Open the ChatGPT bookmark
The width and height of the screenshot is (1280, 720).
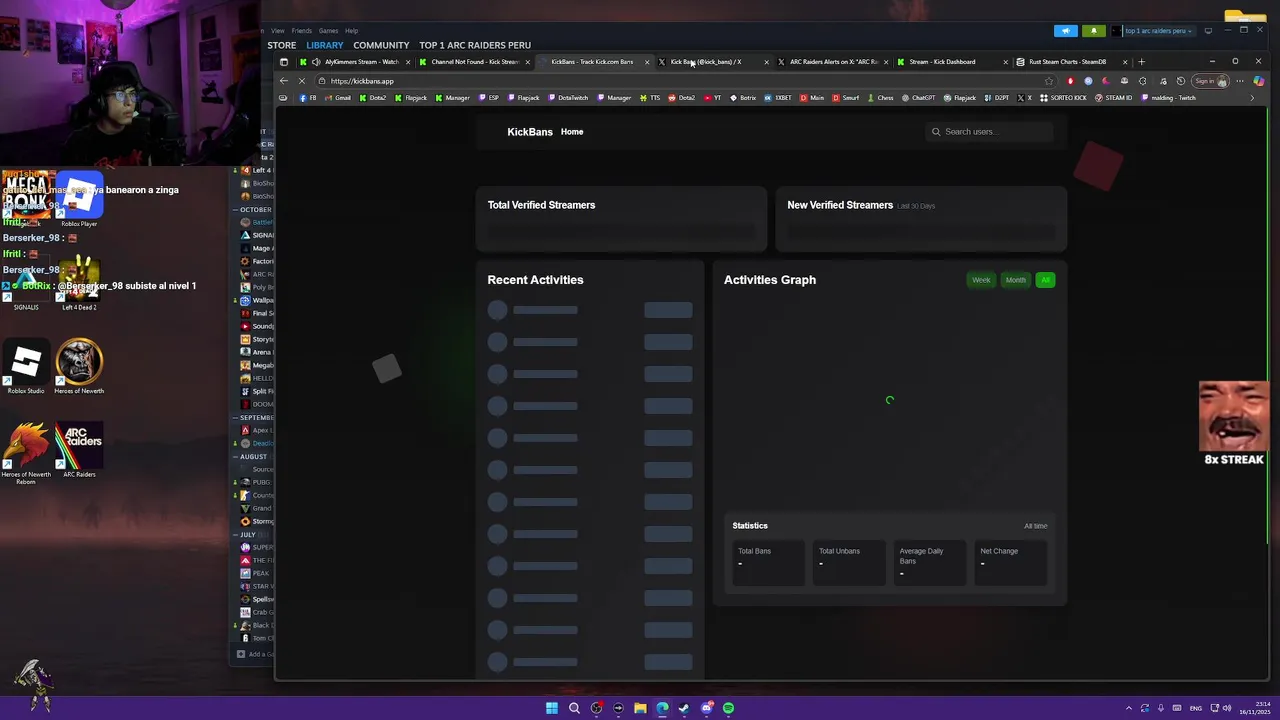click(x=918, y=98)
